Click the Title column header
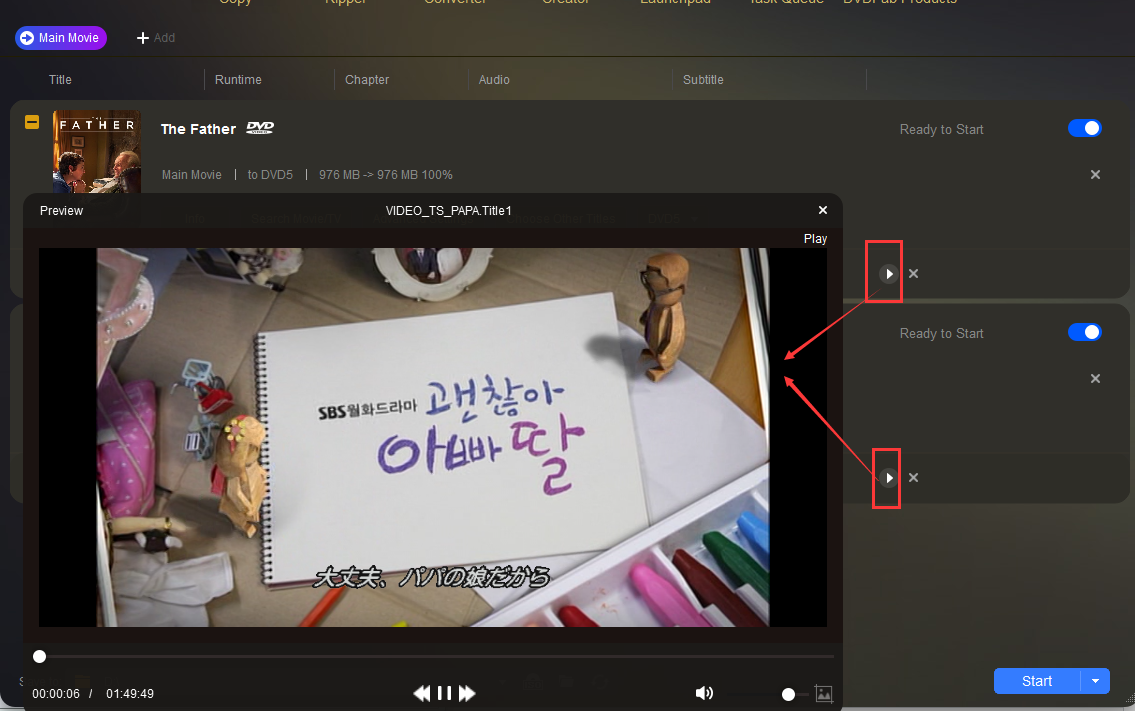Image resolution: width=1135 pixels, height=711 pixels. pos(60,80)
